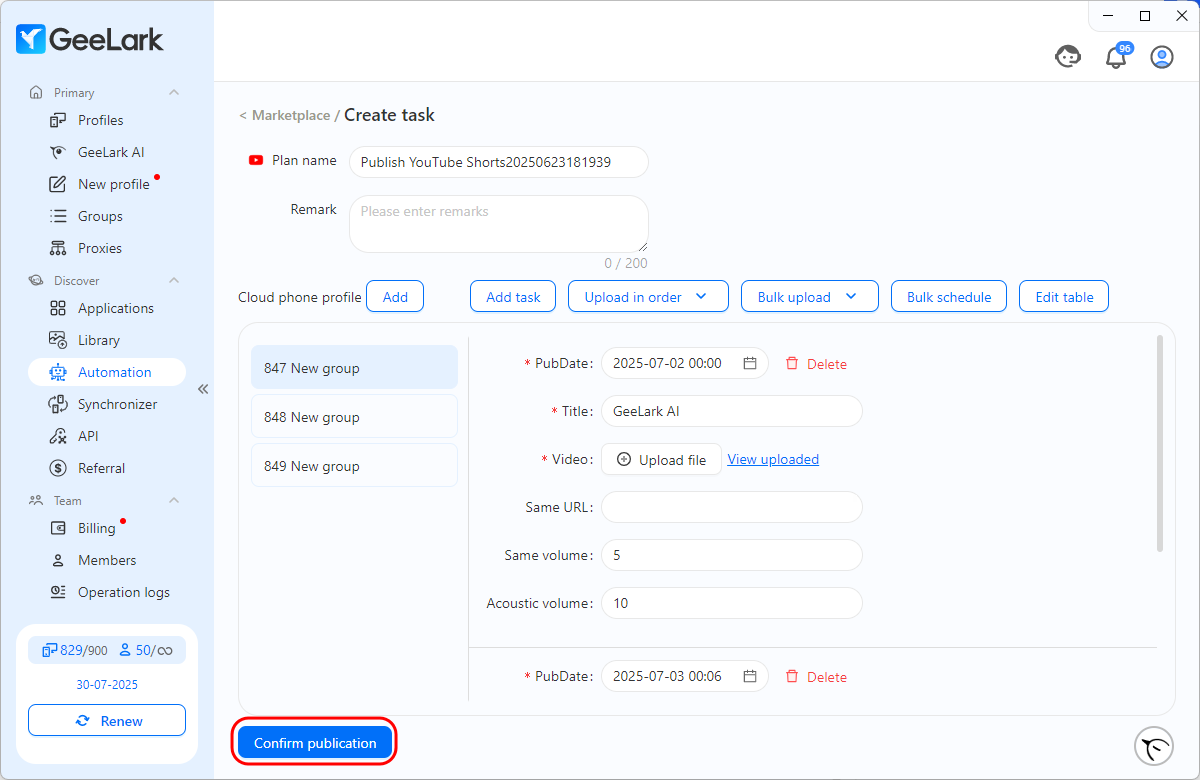This screenshot has width=1200, height=780.
Task: Click the Plan name input field
Action: (x=498, y=162)
